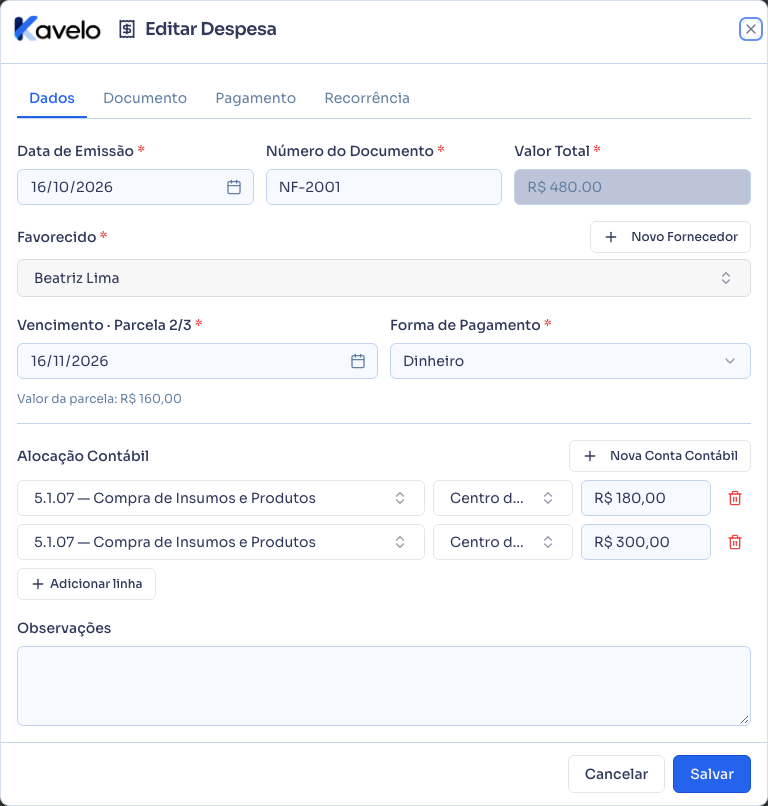Open account dropdown in R$ 180,00 row
Screen dimensions: 768x806
(x=221, y=498)
